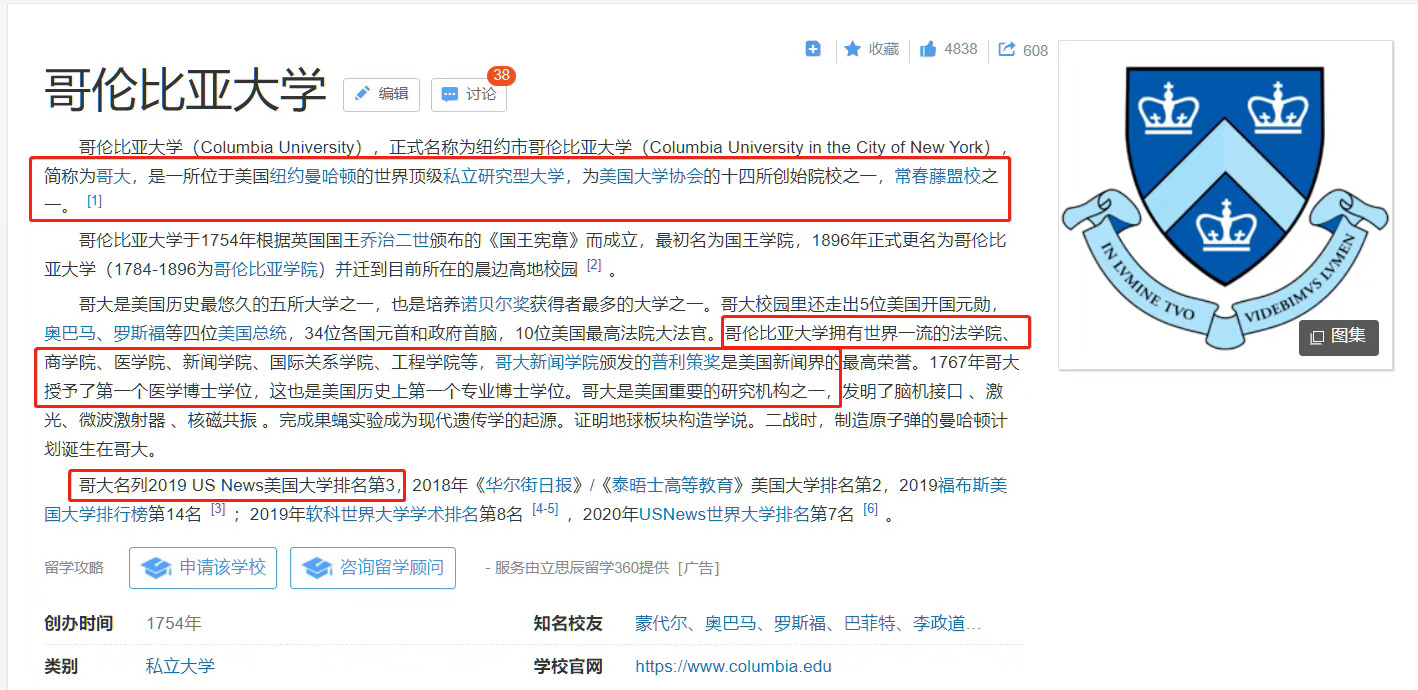Click the 创办时间 label

click(79, 624)
